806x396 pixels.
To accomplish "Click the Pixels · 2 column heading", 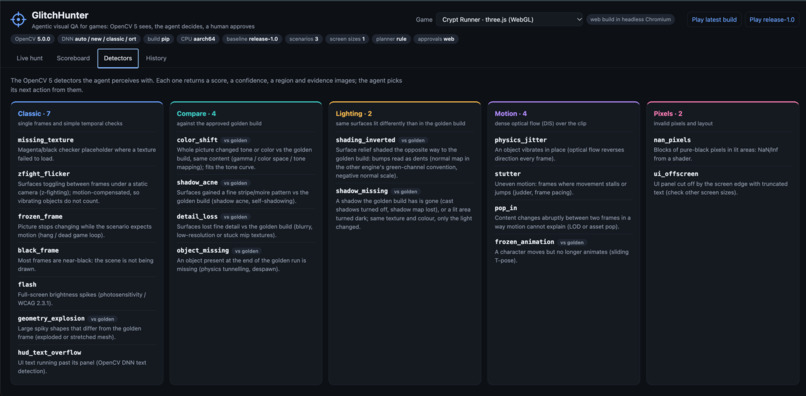I will click(668, 114).
